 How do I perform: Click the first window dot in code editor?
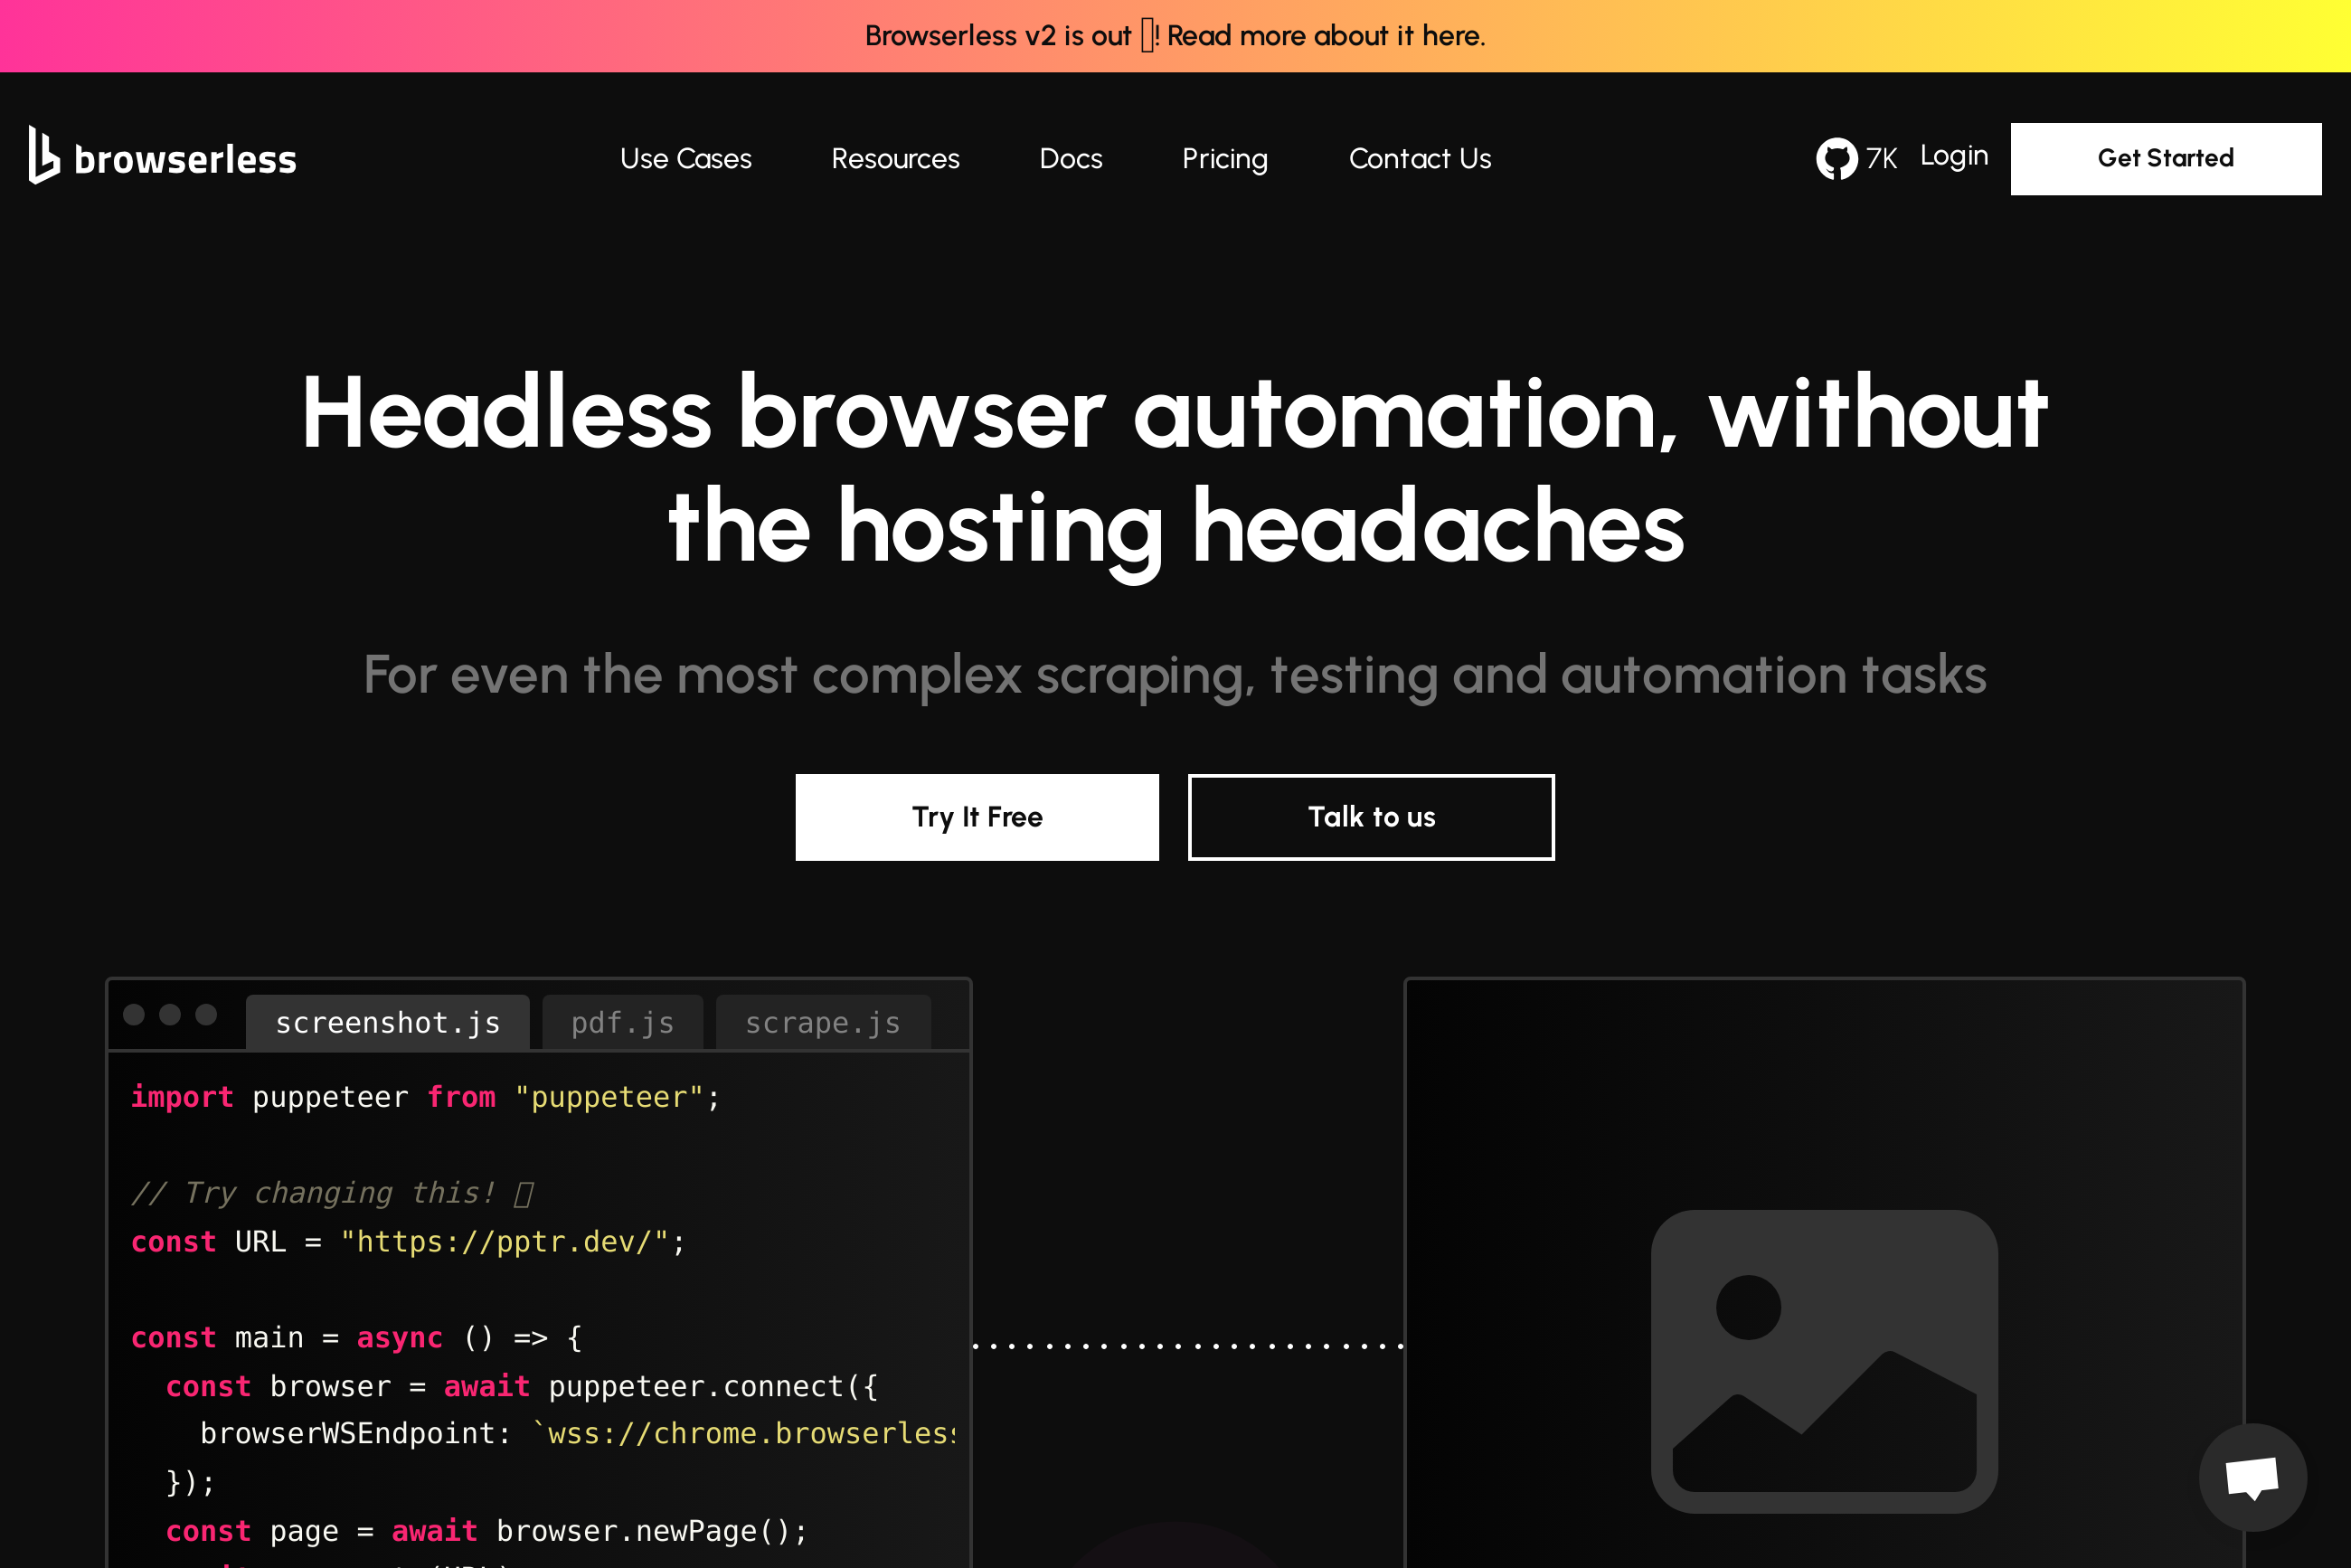(134, 1015)
